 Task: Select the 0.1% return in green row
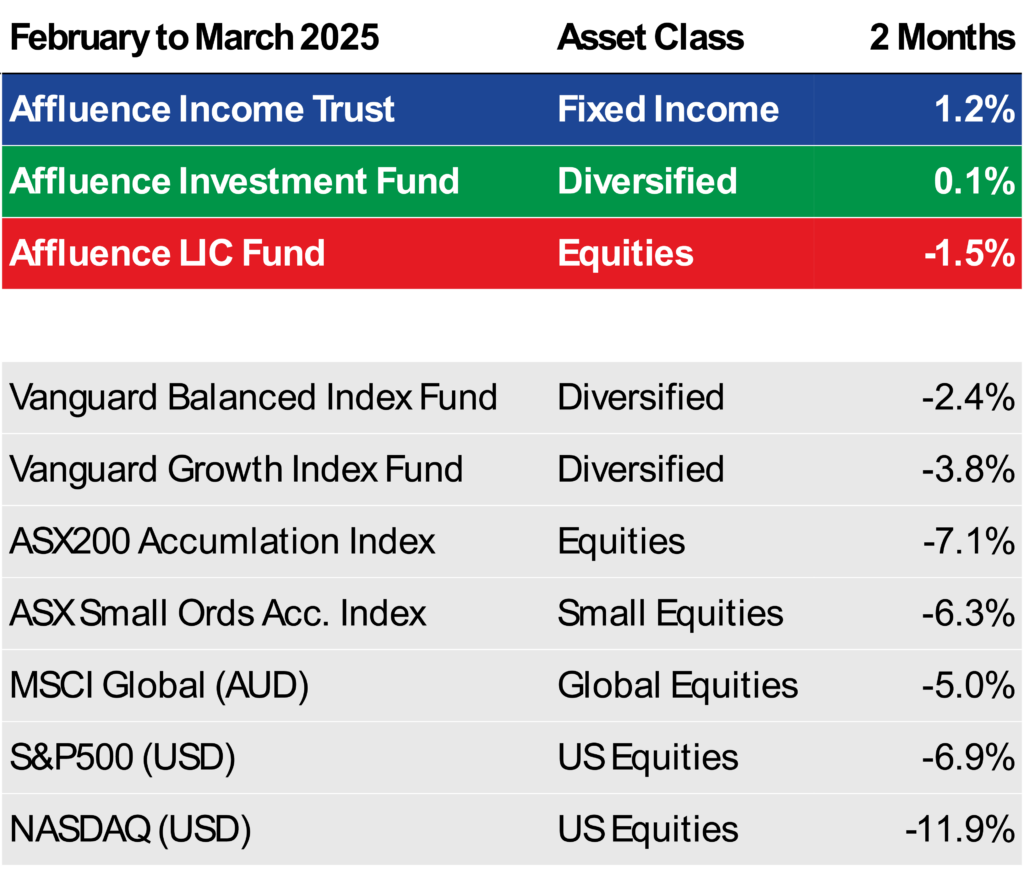[x=974, y=181]
